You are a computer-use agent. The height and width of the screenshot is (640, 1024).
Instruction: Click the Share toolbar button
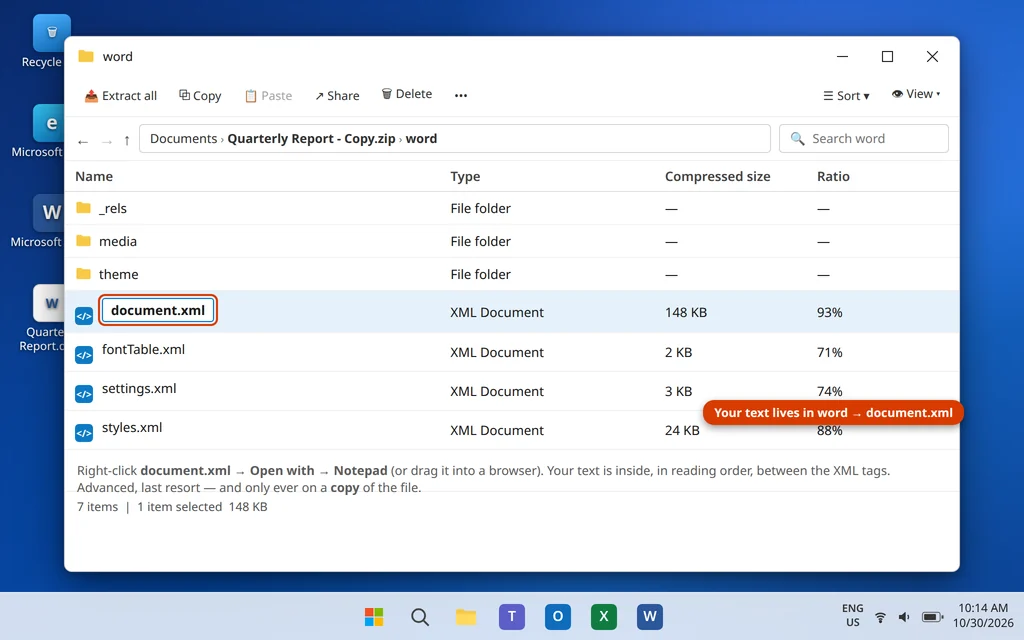tap(337, 95)
